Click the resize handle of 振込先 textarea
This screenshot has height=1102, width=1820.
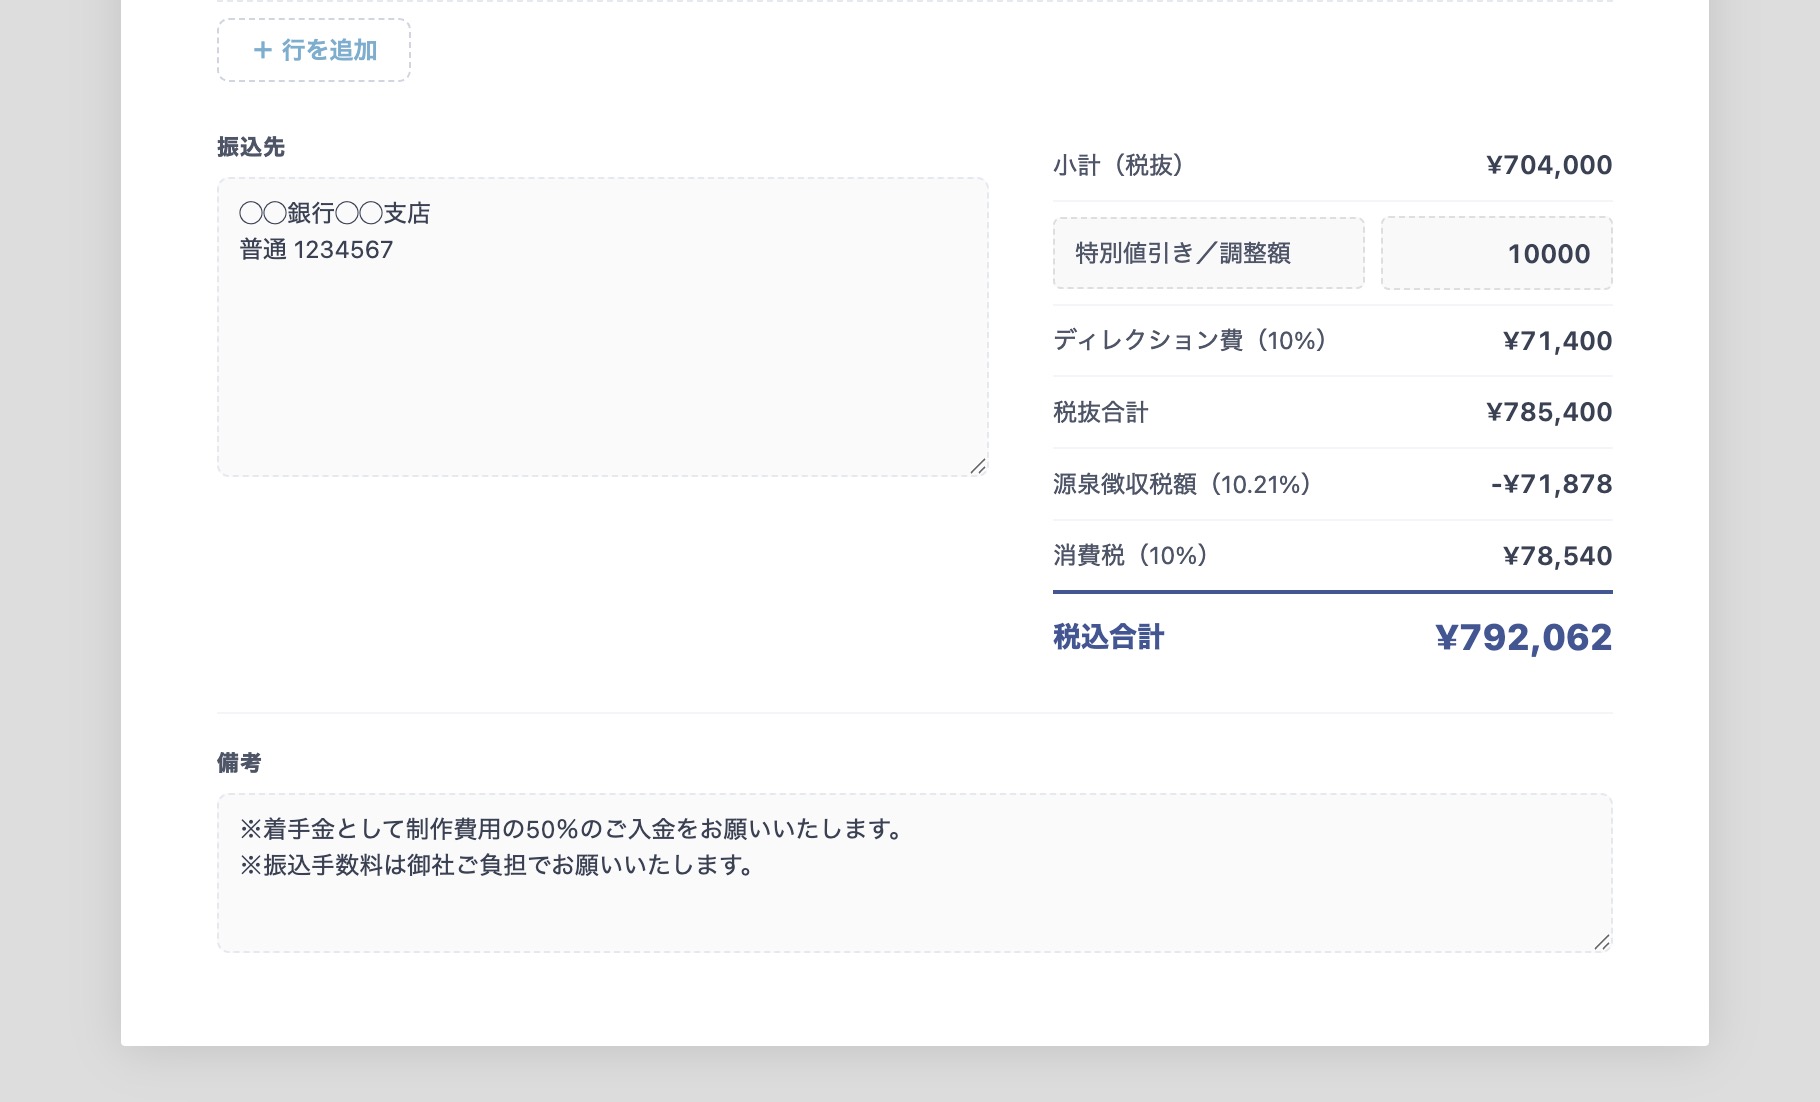tap(978, 466)
